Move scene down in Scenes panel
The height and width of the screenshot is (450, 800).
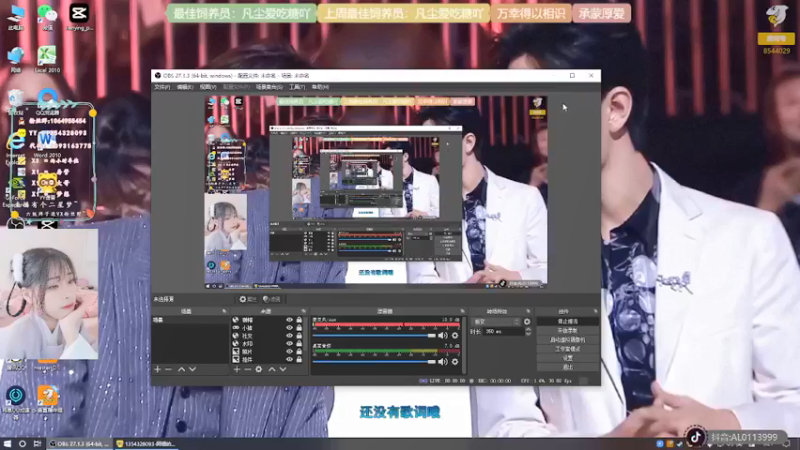click(x=192, y=369)
